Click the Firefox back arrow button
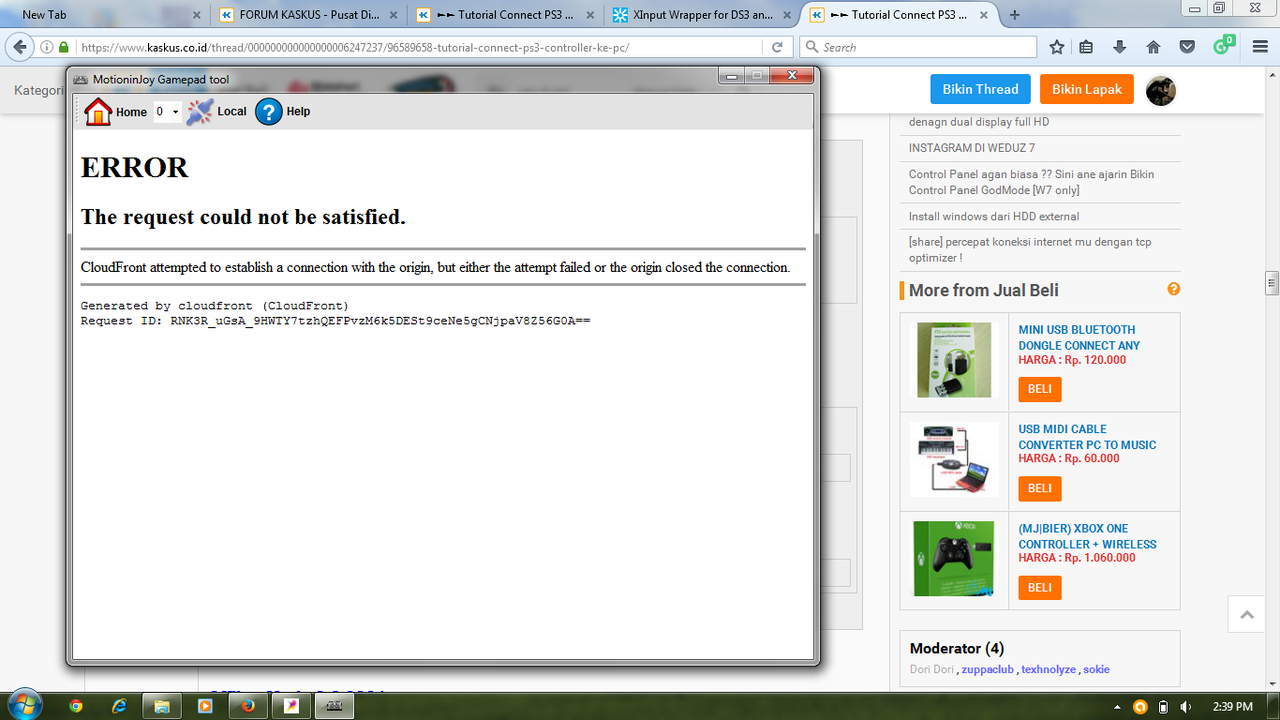 click(20, 47)
